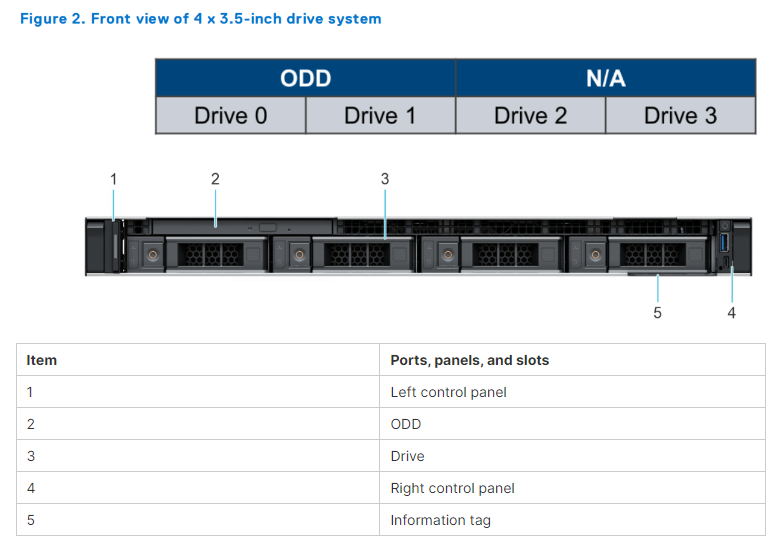The height and width of the screenshot is (544, 775).
Task: Click the 'Ports, panels, and slots' column header
Action: 469,360
